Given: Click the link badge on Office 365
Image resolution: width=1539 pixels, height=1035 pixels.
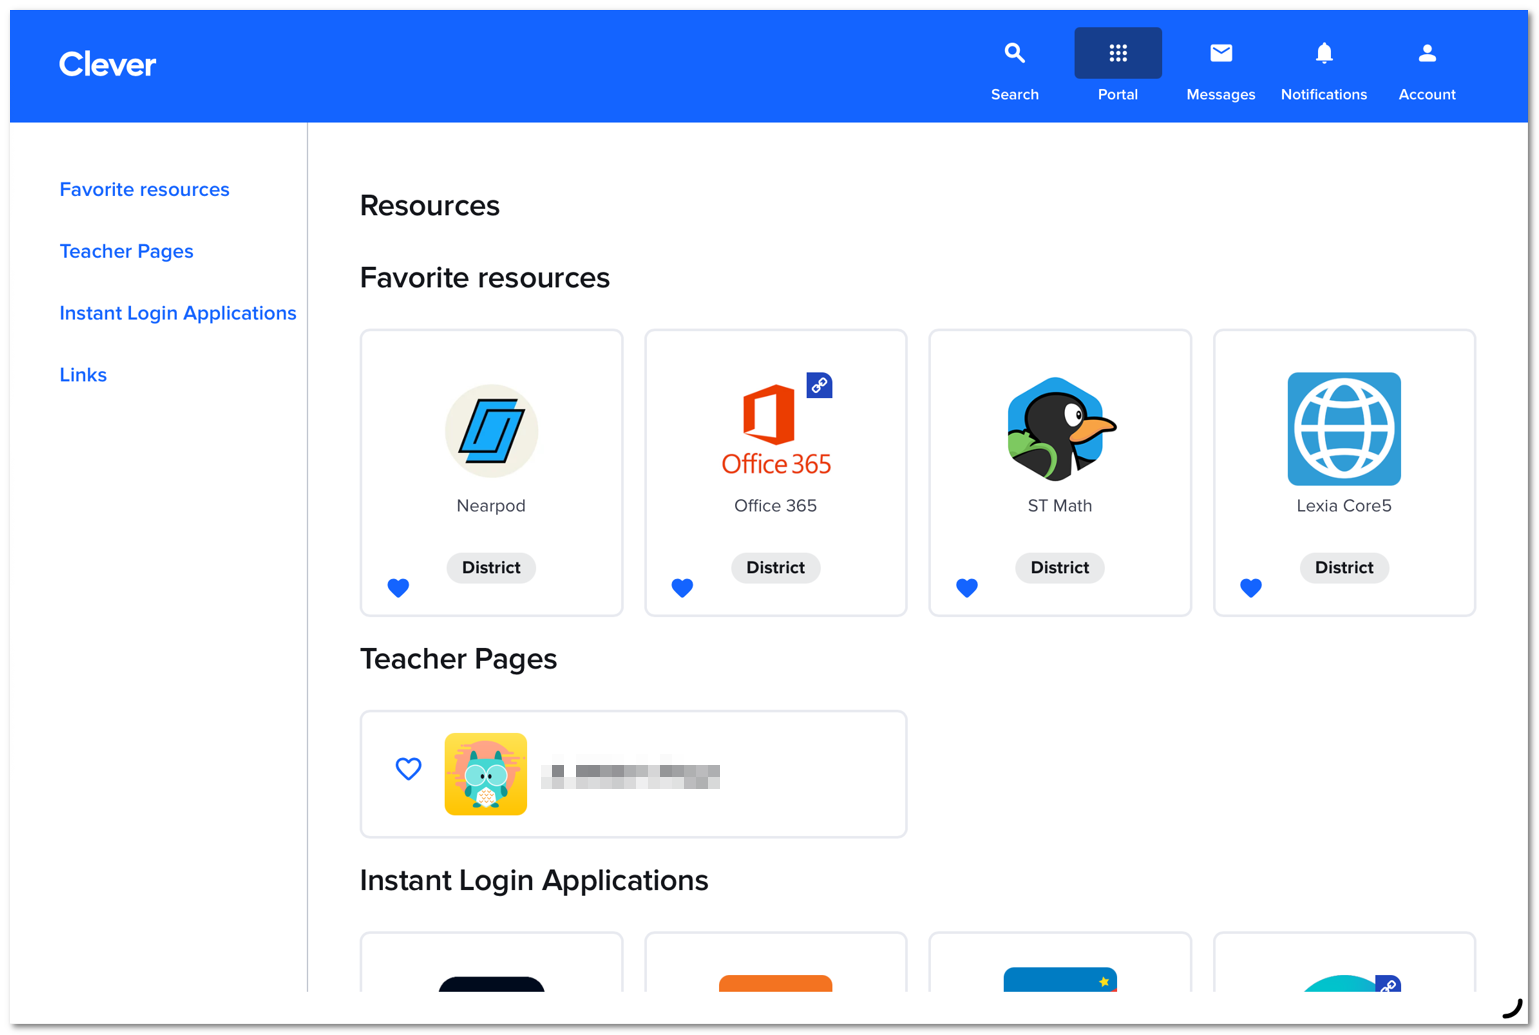Looking at the screenshot, I should pyautogui.click(x=819, y=385).
